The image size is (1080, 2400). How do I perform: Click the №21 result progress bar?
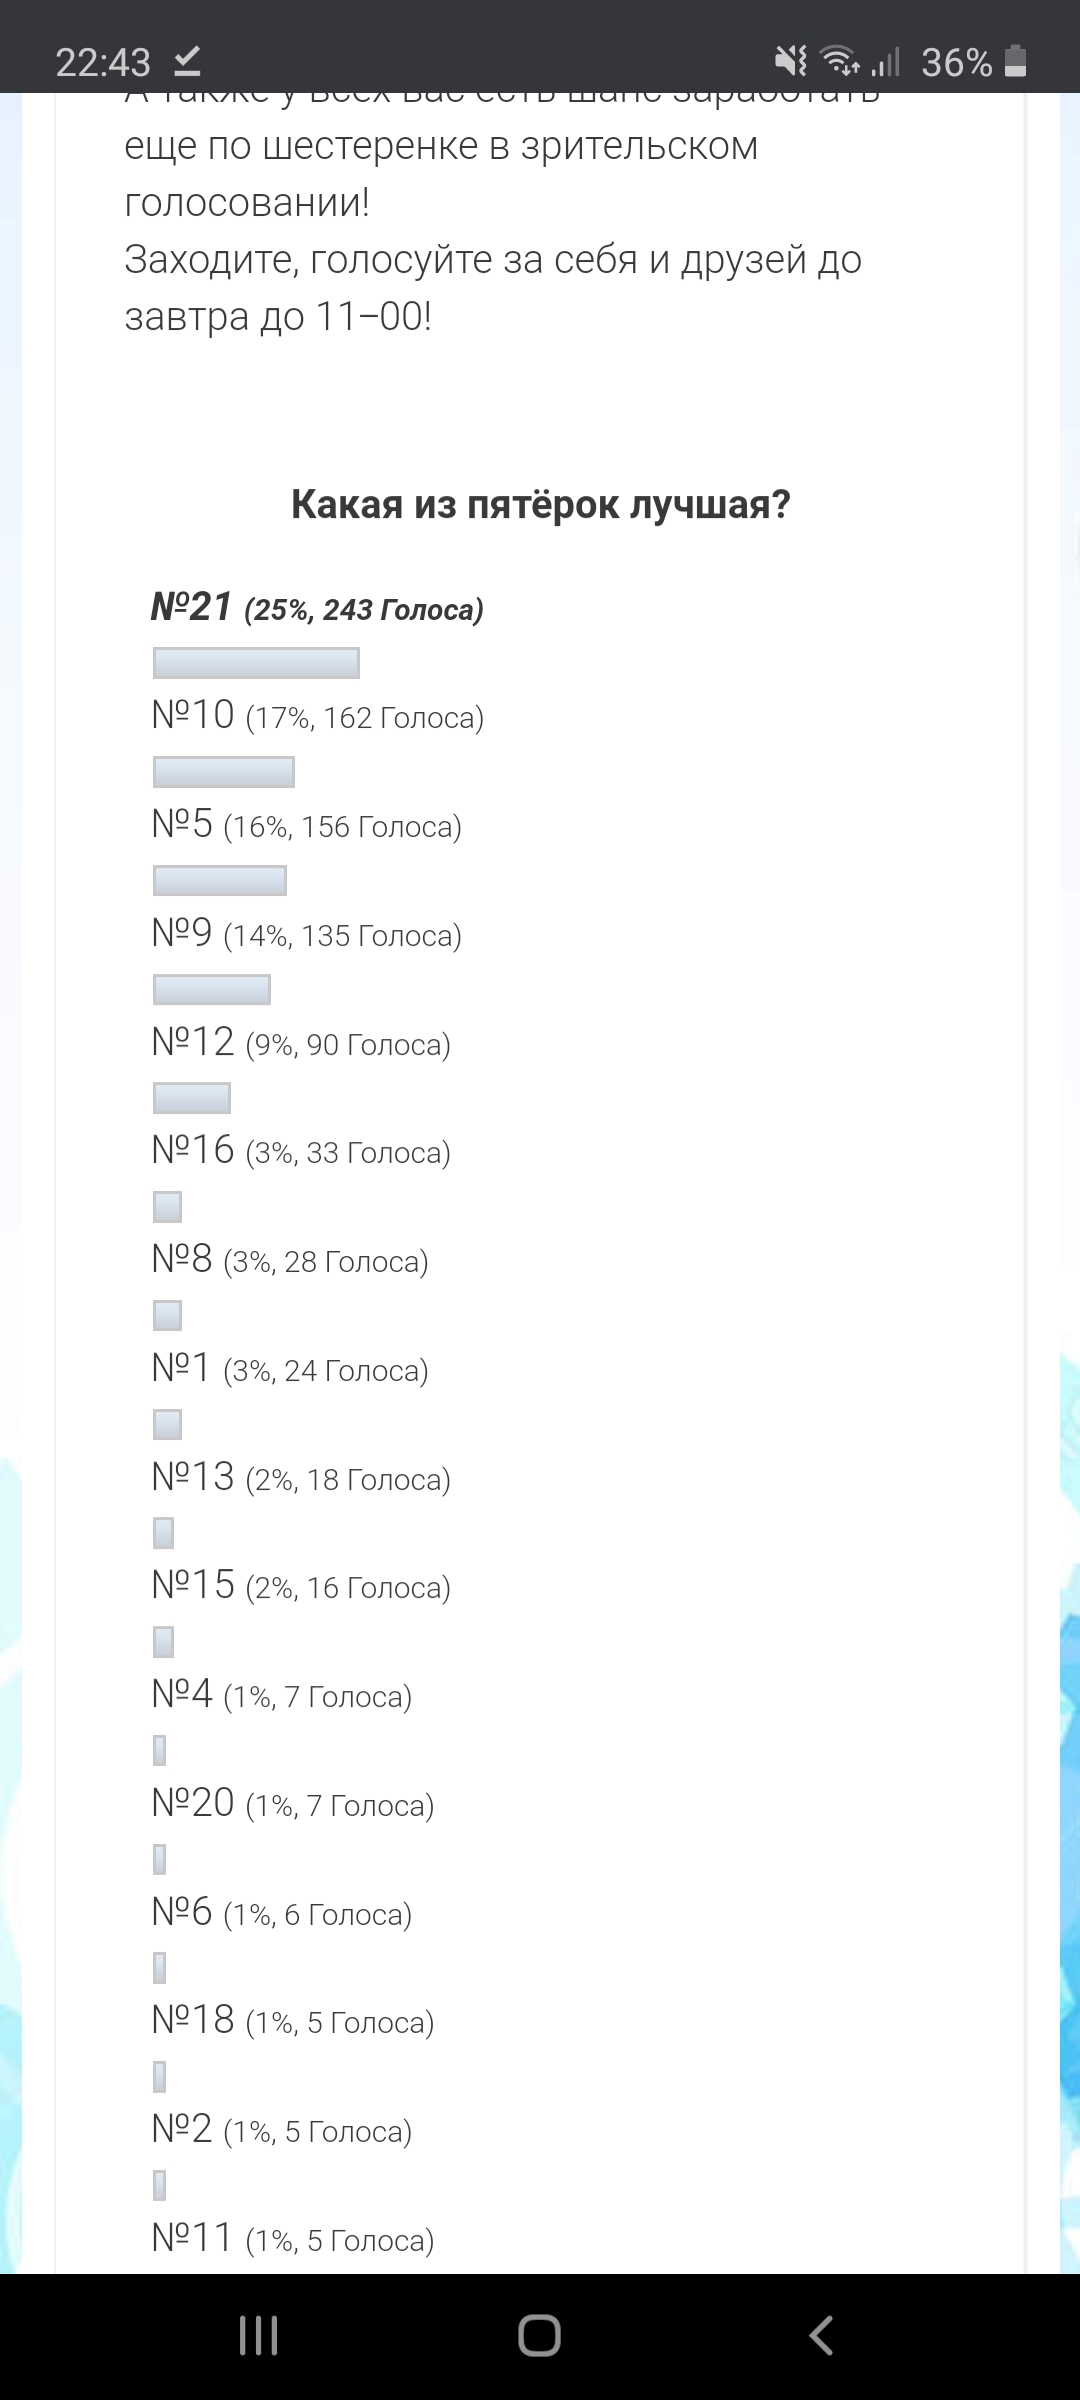click(256, 663)
